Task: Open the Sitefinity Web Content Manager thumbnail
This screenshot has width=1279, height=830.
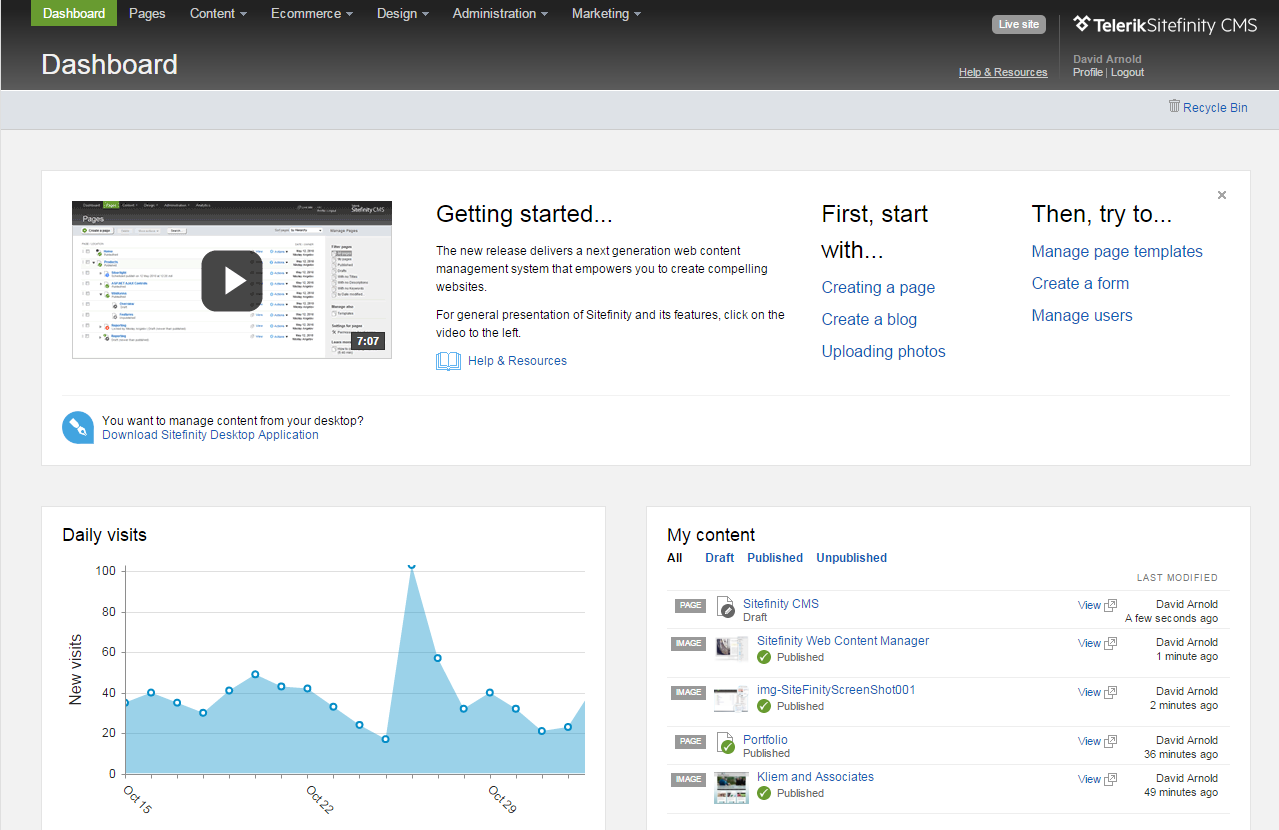Action: 731,649
